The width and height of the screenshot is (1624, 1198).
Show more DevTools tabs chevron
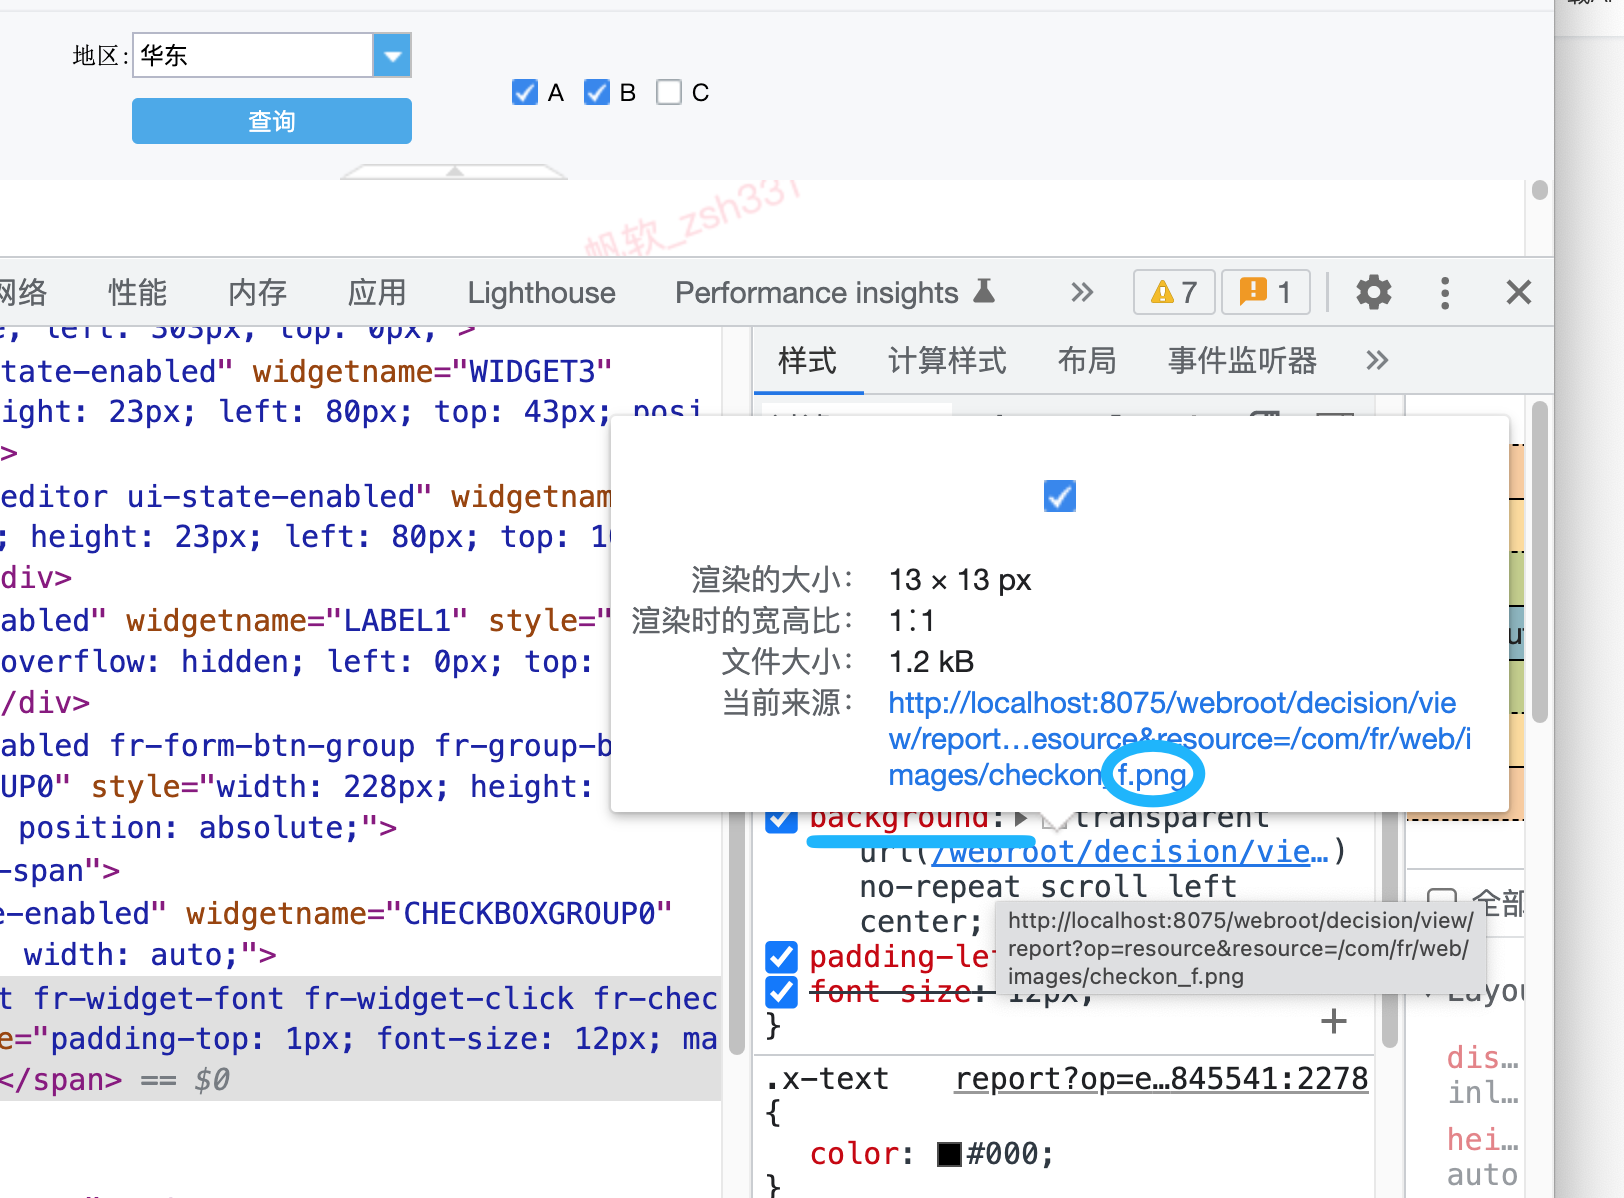pyautogui.click(x=1082, y=292)
